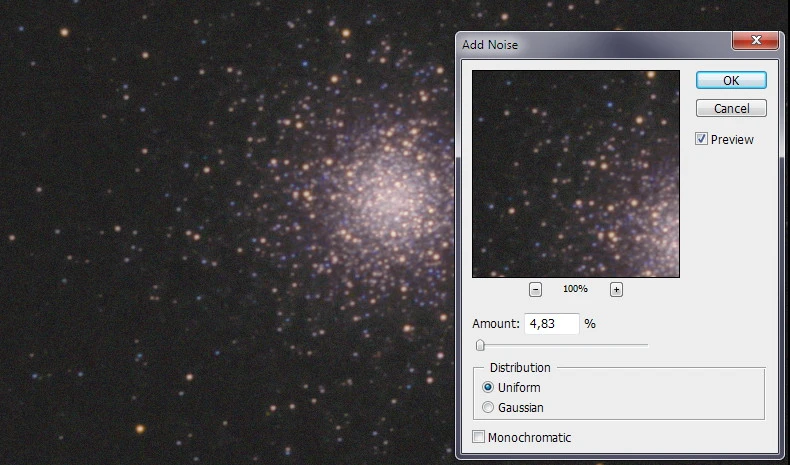
Task: Disable the Preview checkbox
Action: click(702, 139)
